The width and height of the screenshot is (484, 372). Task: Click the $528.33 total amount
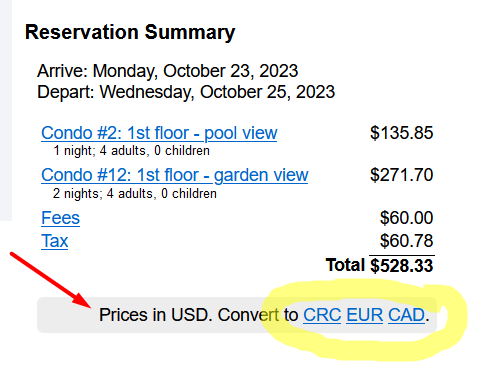[x=402, y=266]
